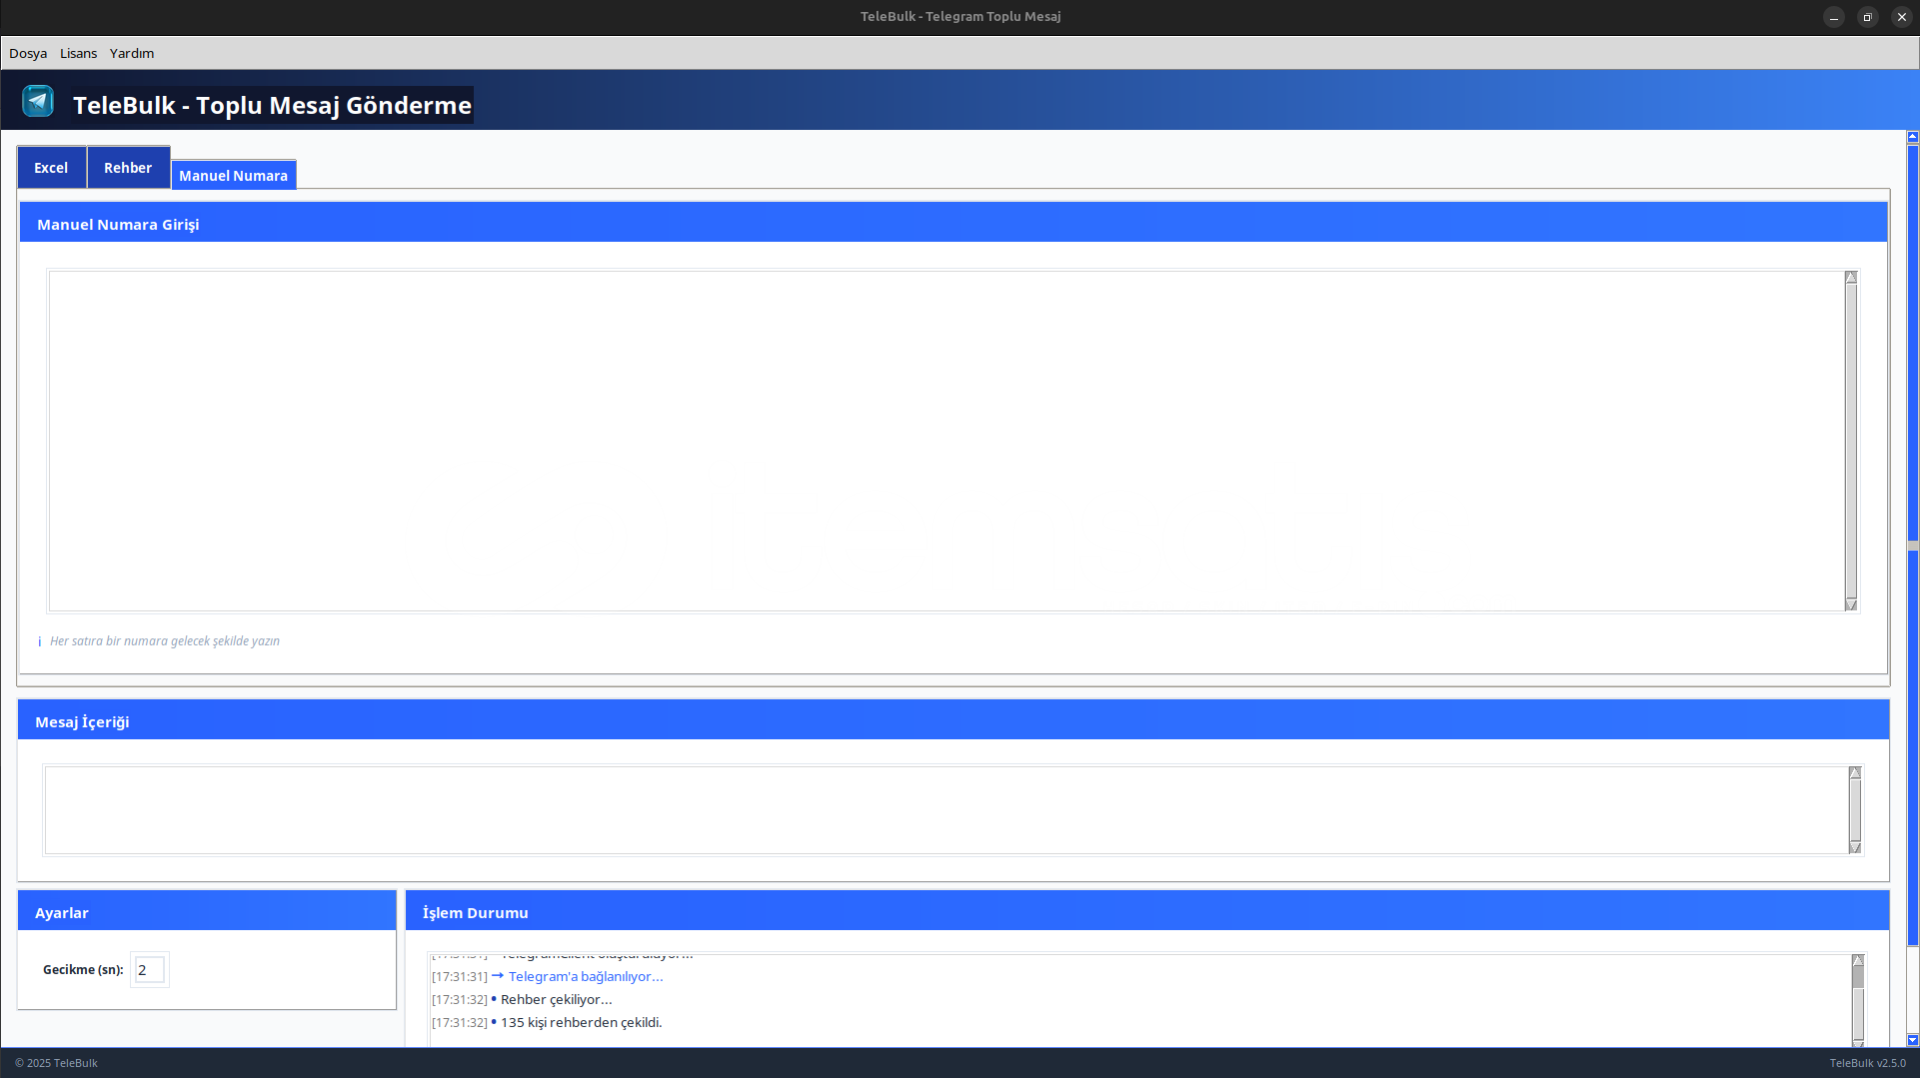Click the 'TeleBulk - Toplu Mesaj Gönderme' title
Viewport: 1920px width, 1078px height.
pos(272,105)
